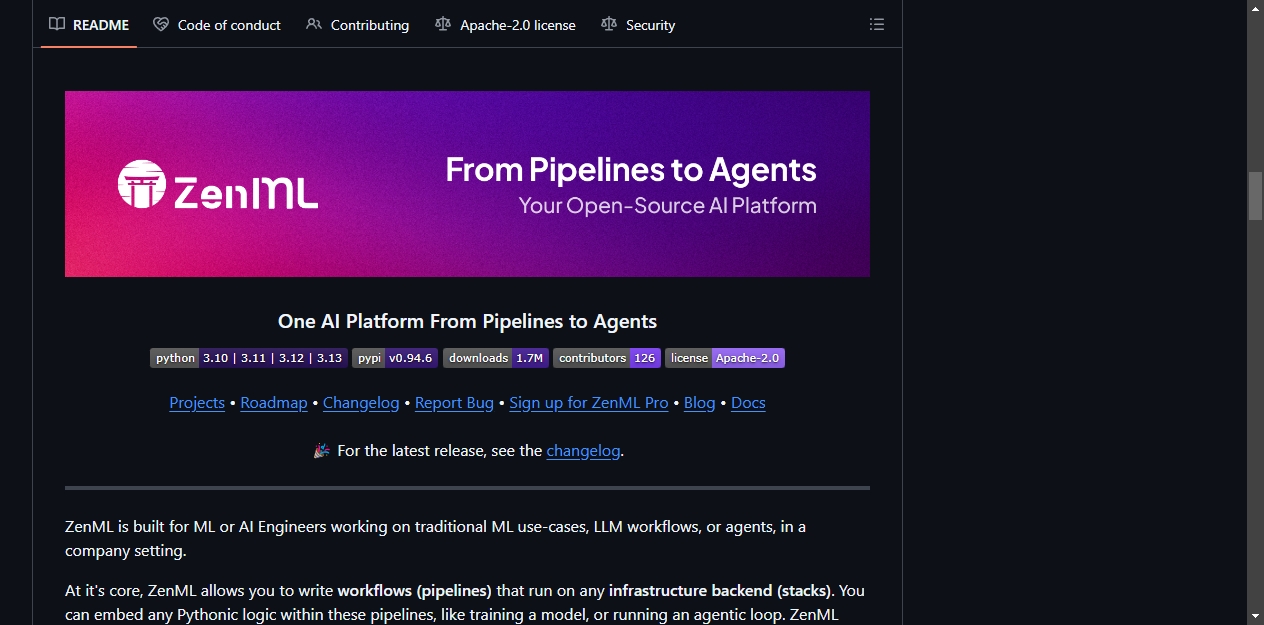Open the README outline list icon

[877, 25]
